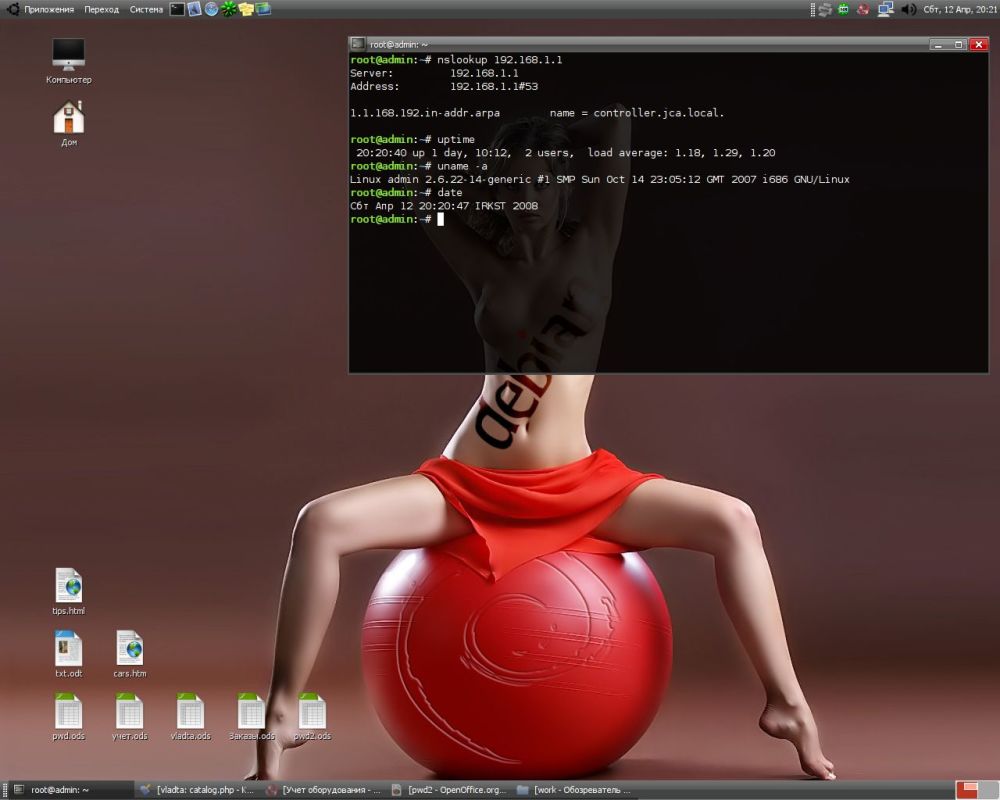Open the yellow sticky notes launcher
This screenshot has height=800, width=1000.
point(246,9)
